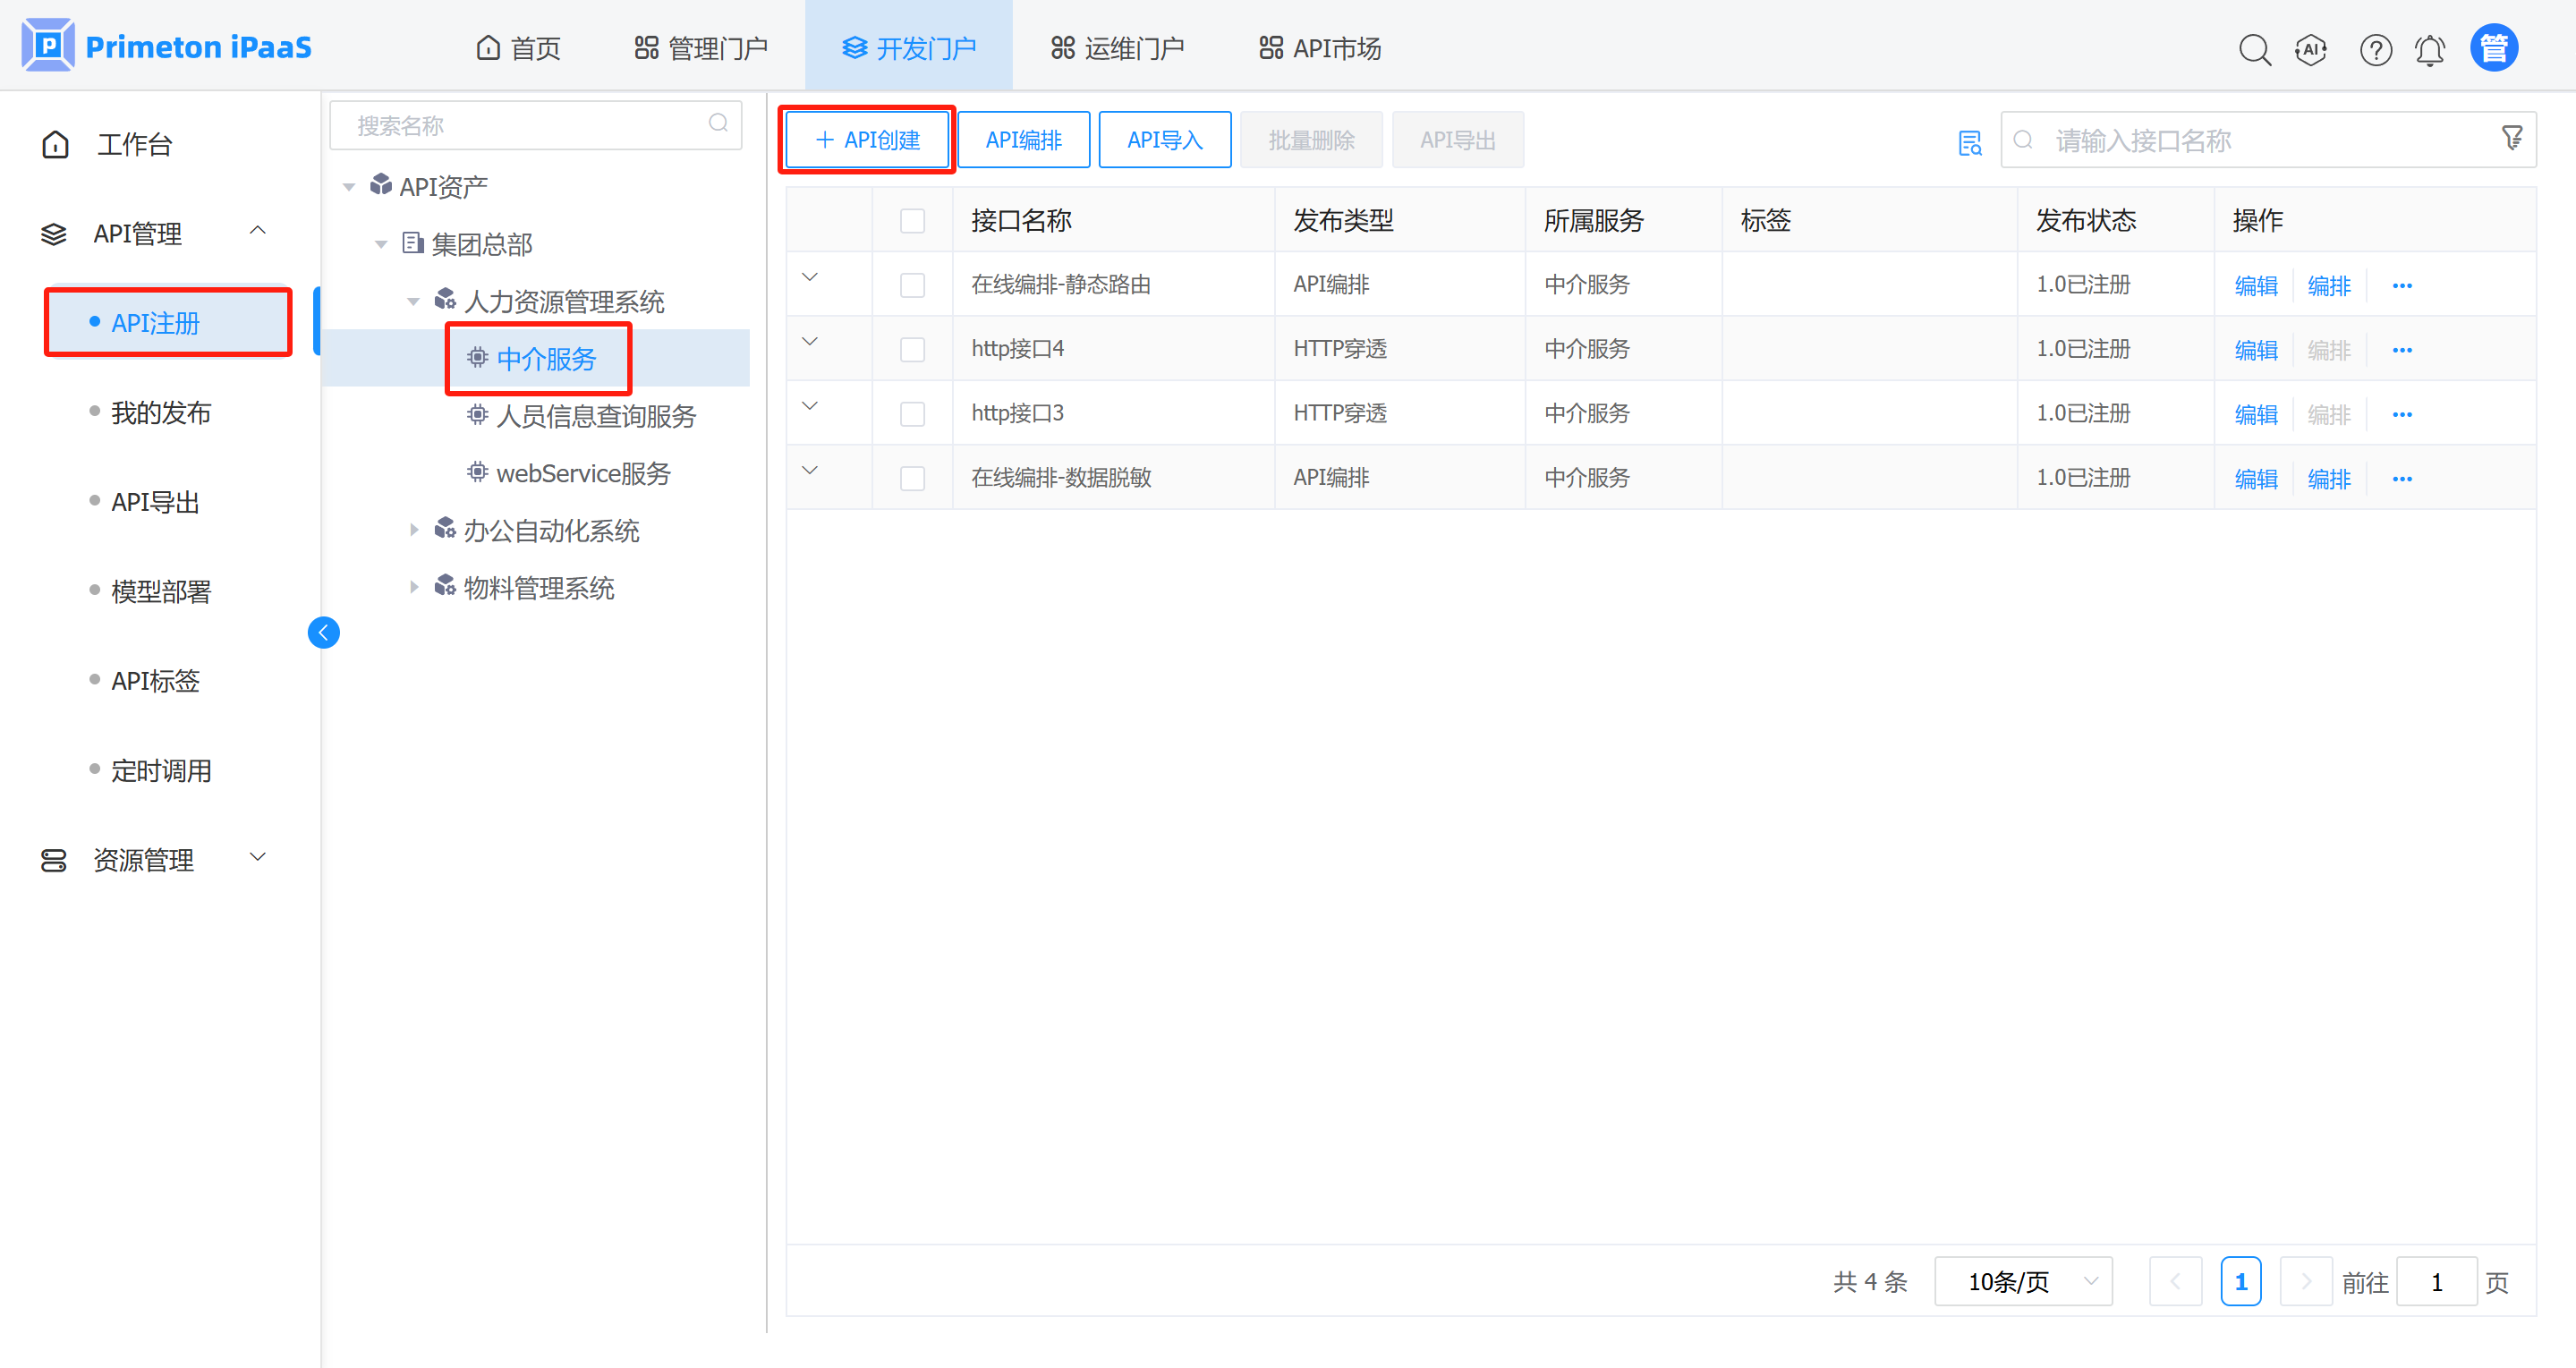Click 编辑 link for http接口4
This screenshot has width=2576, height=1368.
pos(2255,350)
